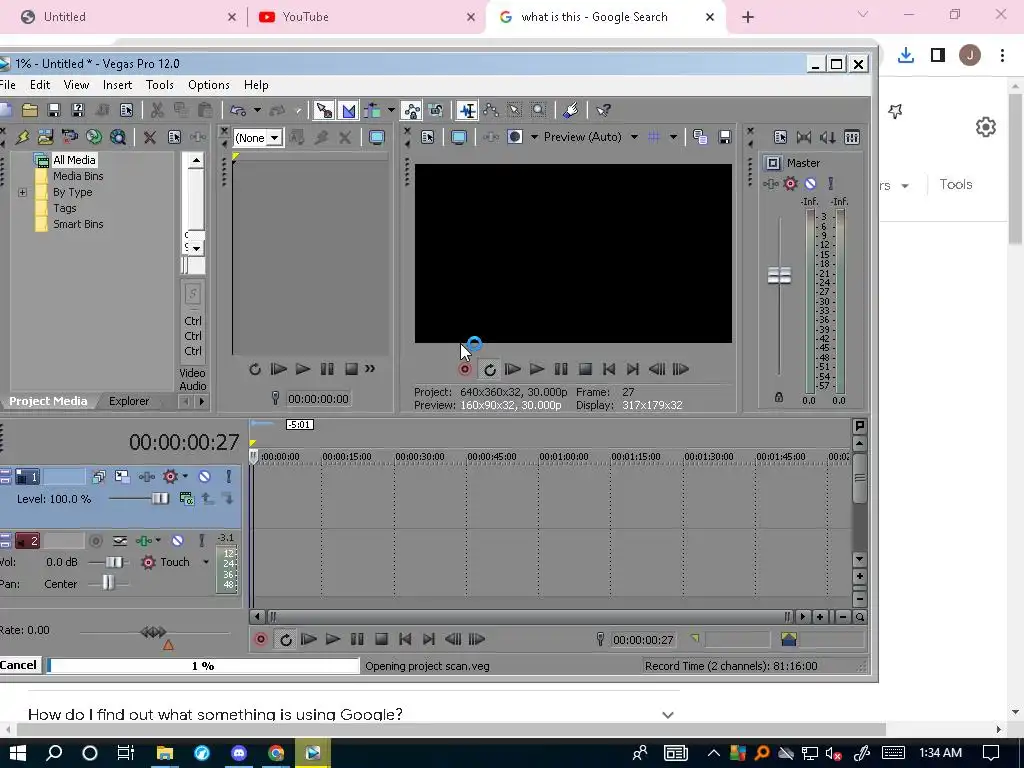Click Track Motion icon on video track 1
1024x768 pixels.
[122, 476]
